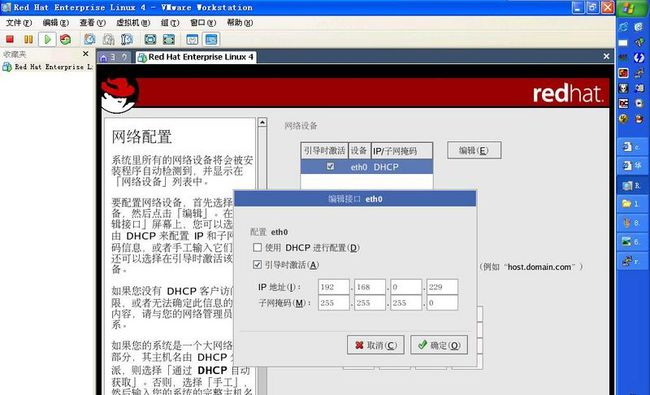650x395 pixels.
Task: Click IP address fourth octet field 229
Action: (442, 287)
